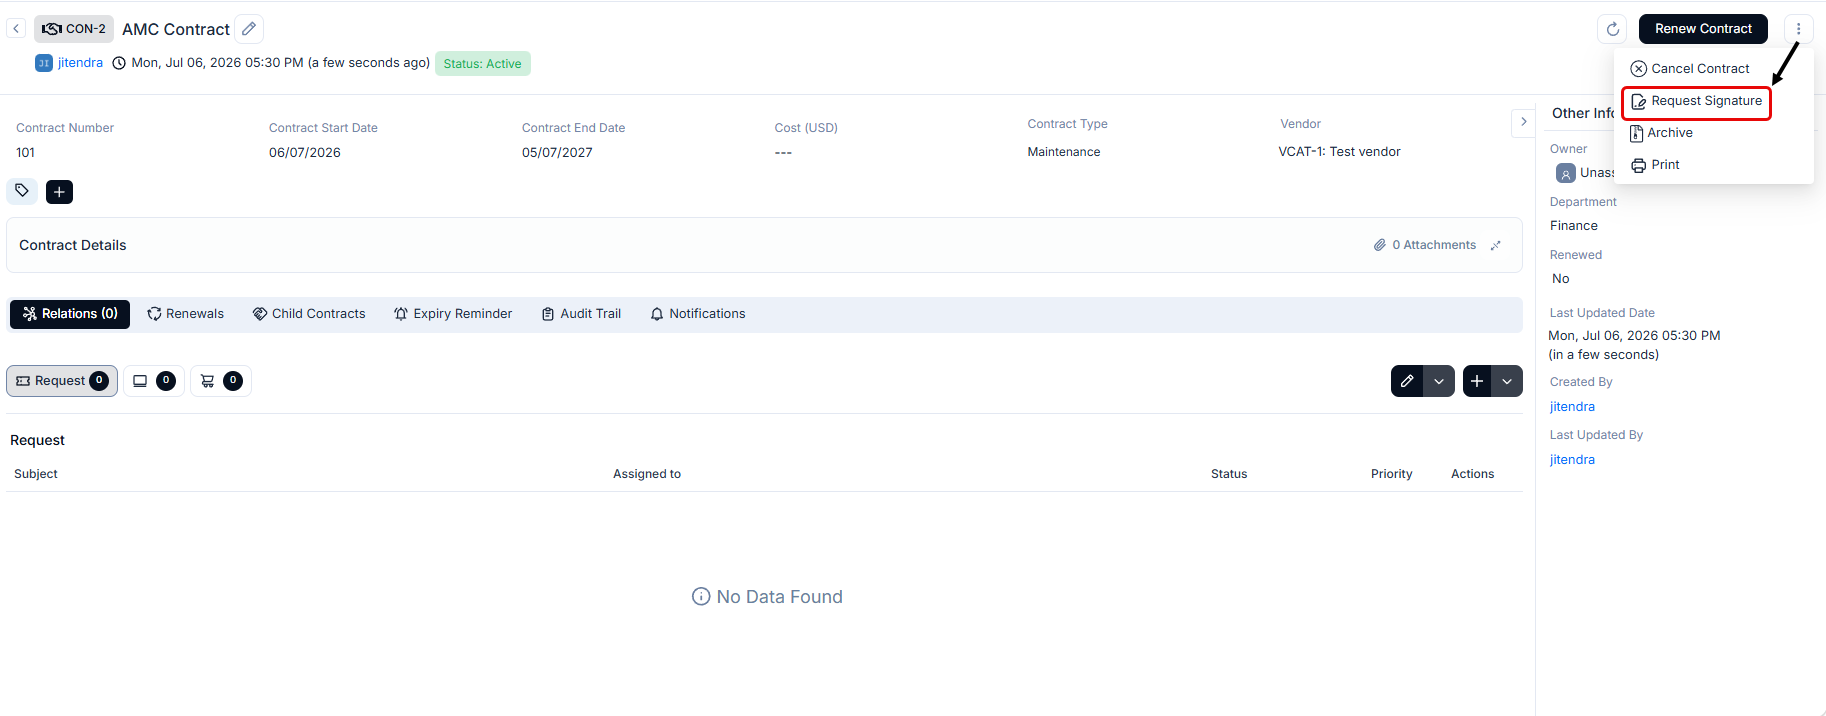Open dropdown next to pencil edit button

point(1439,381)
